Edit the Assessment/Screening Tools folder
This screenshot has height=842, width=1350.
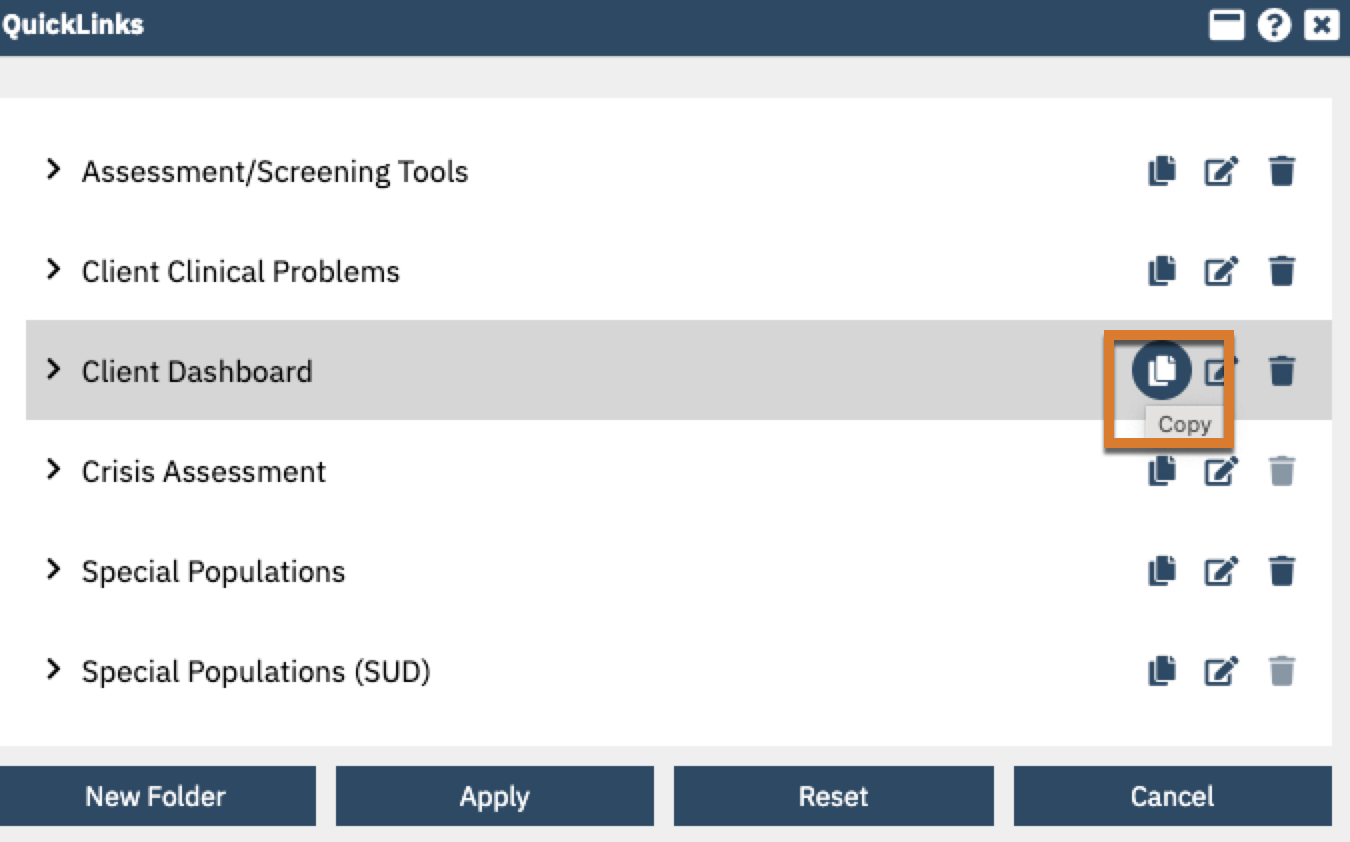(1221, 171)
